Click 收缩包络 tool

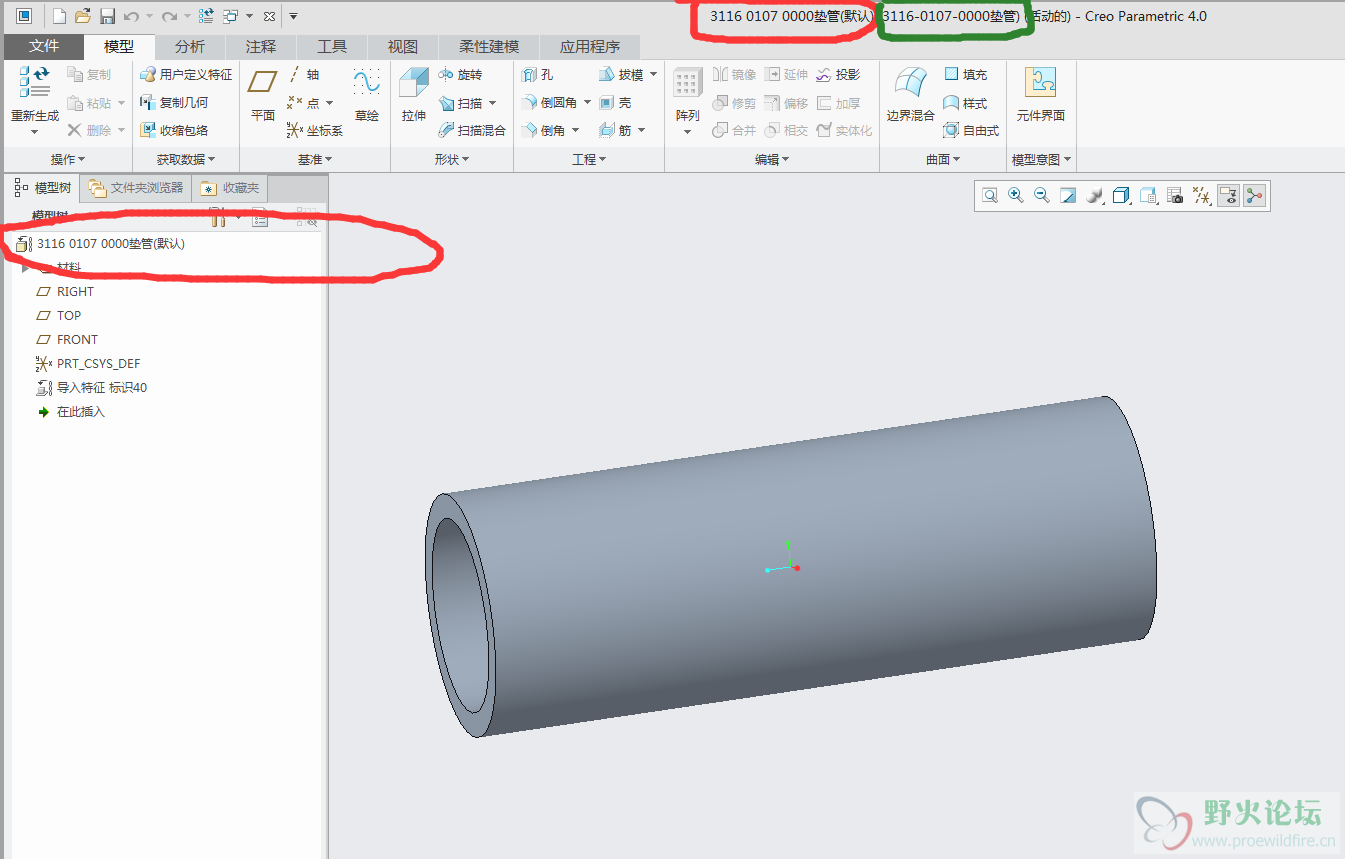174,130
